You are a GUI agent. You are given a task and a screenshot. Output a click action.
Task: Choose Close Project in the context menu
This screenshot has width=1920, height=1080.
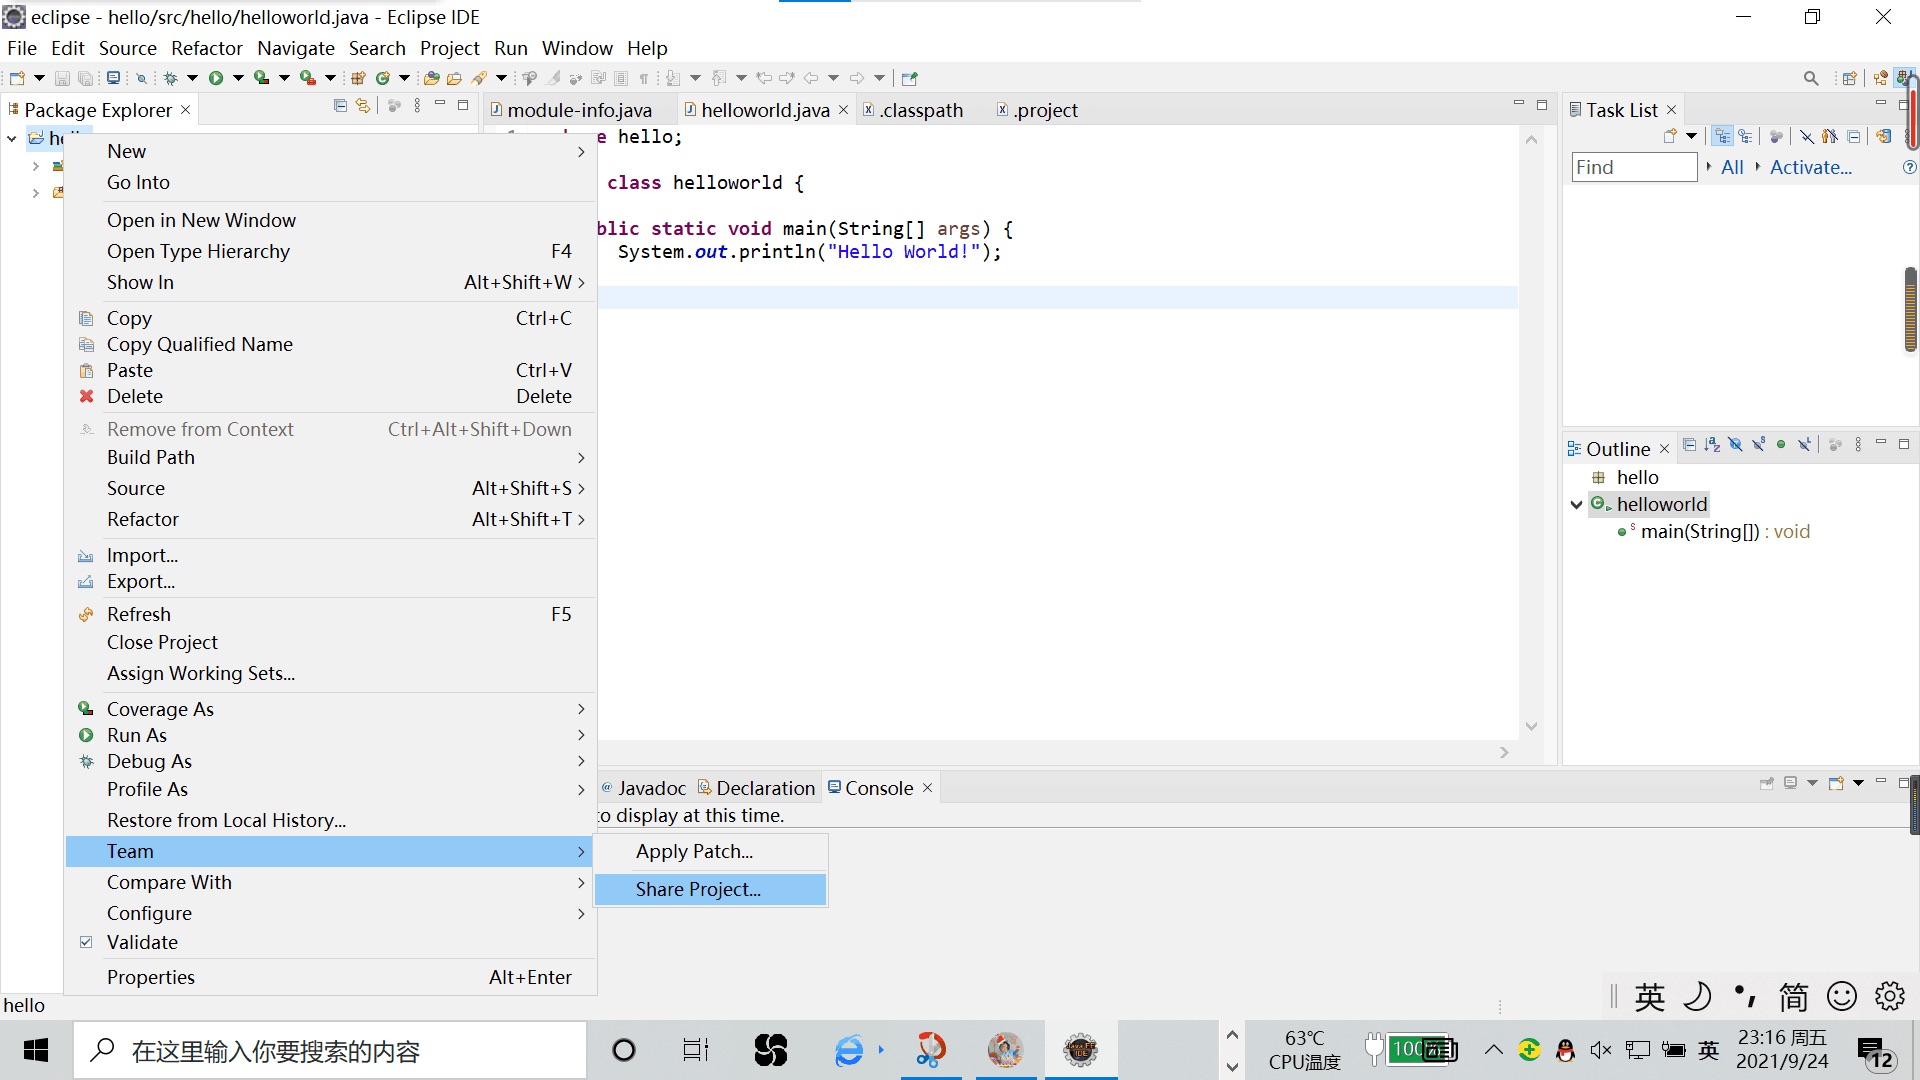(330, 642)
